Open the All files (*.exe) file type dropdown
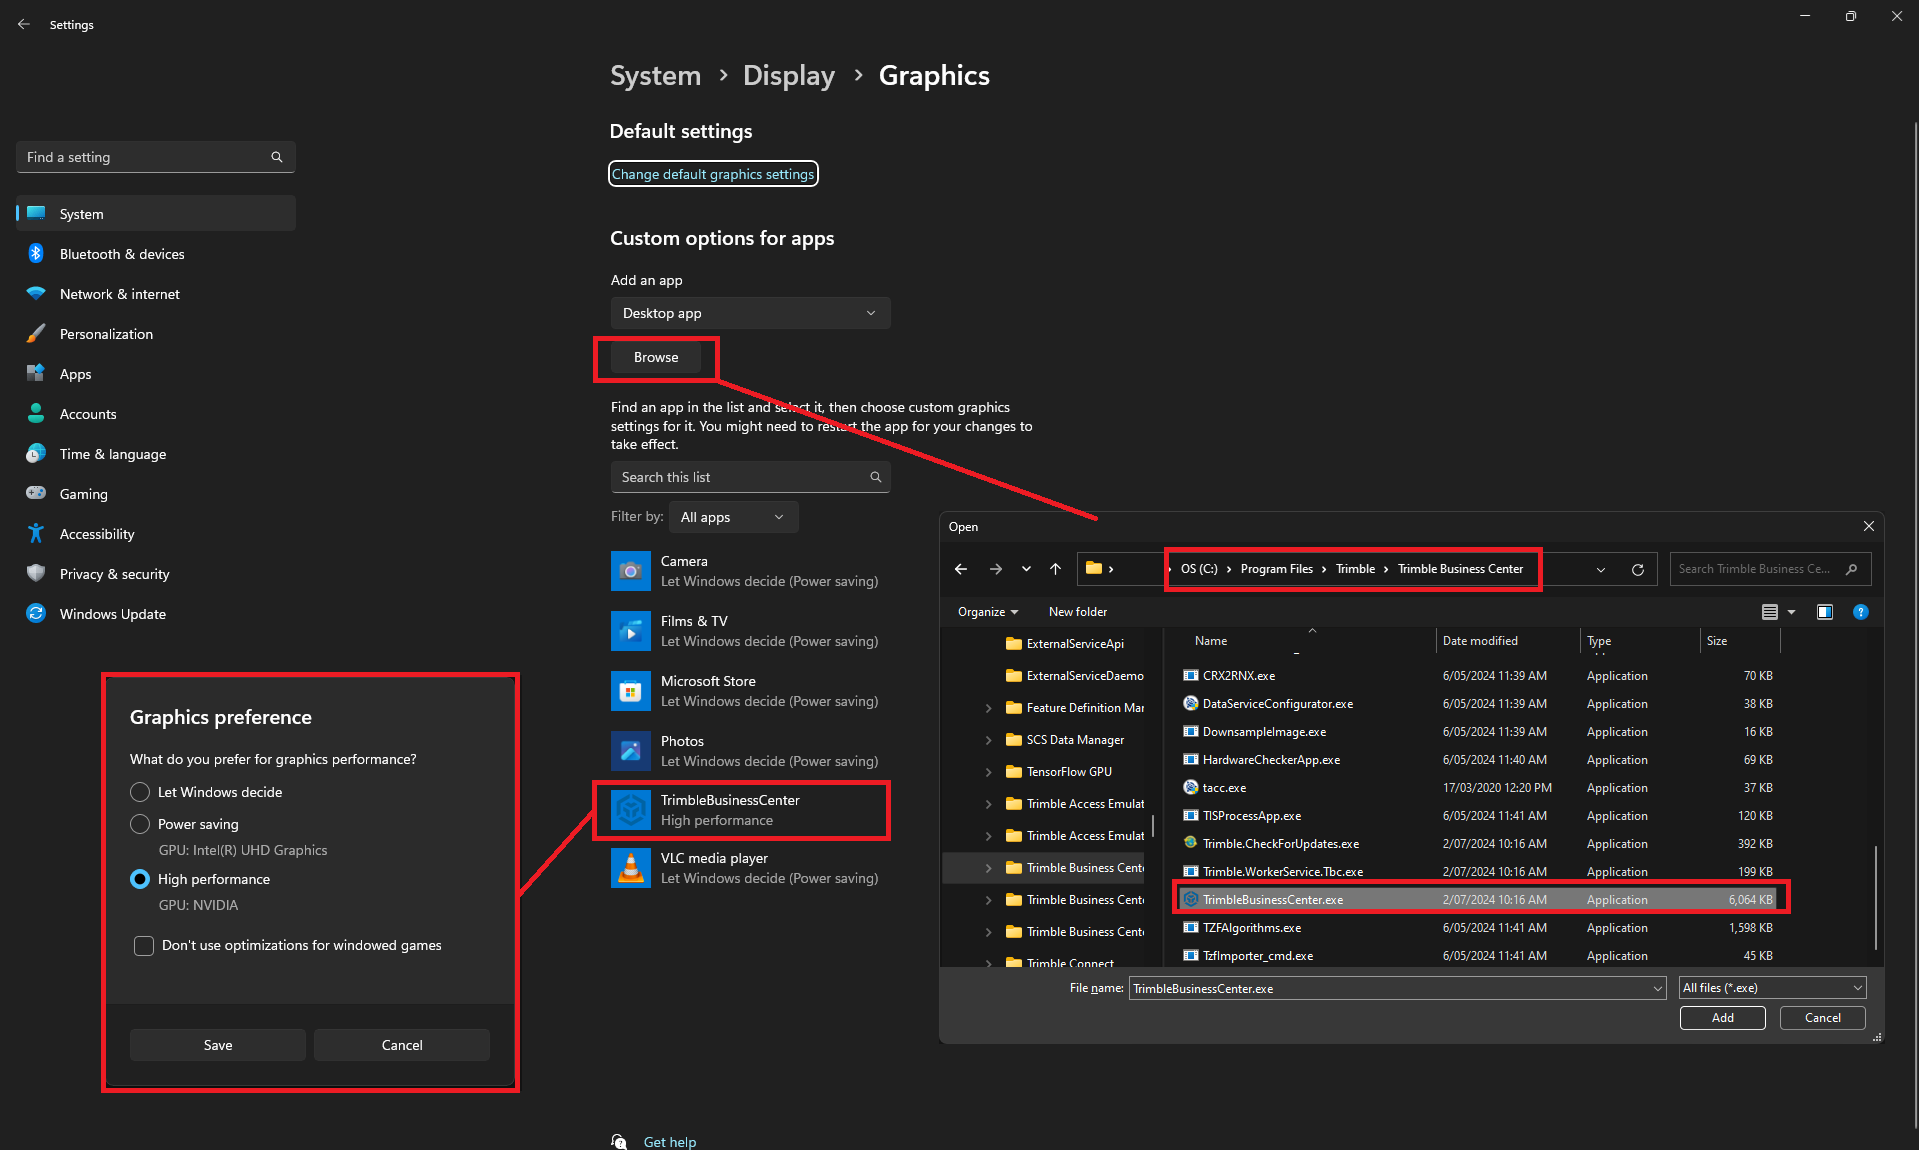 click(1771, 988)
